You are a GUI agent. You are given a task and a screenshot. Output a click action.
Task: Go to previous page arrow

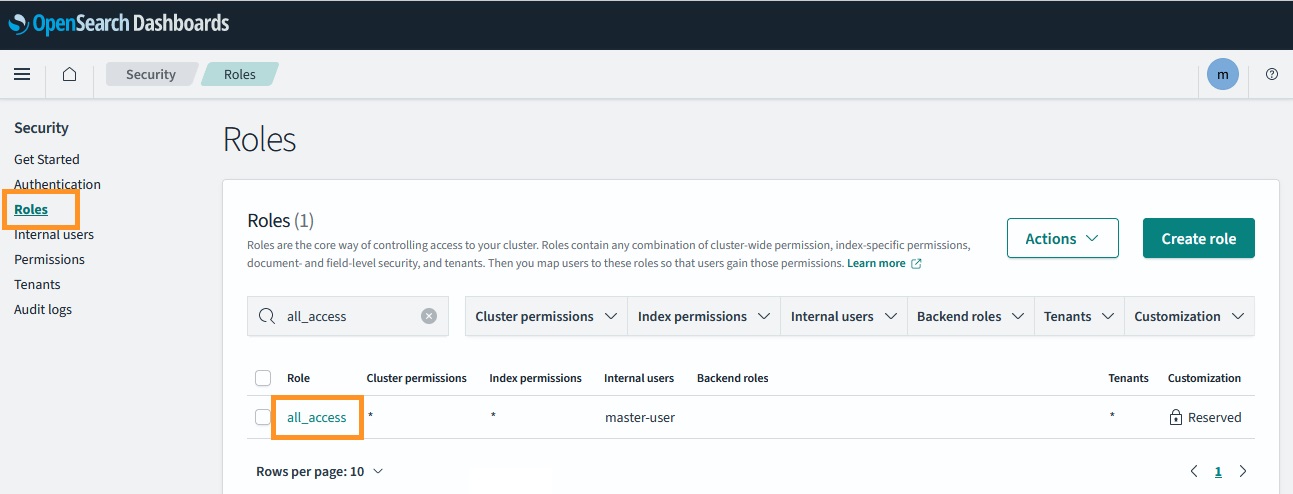(x=1194, y=471)
